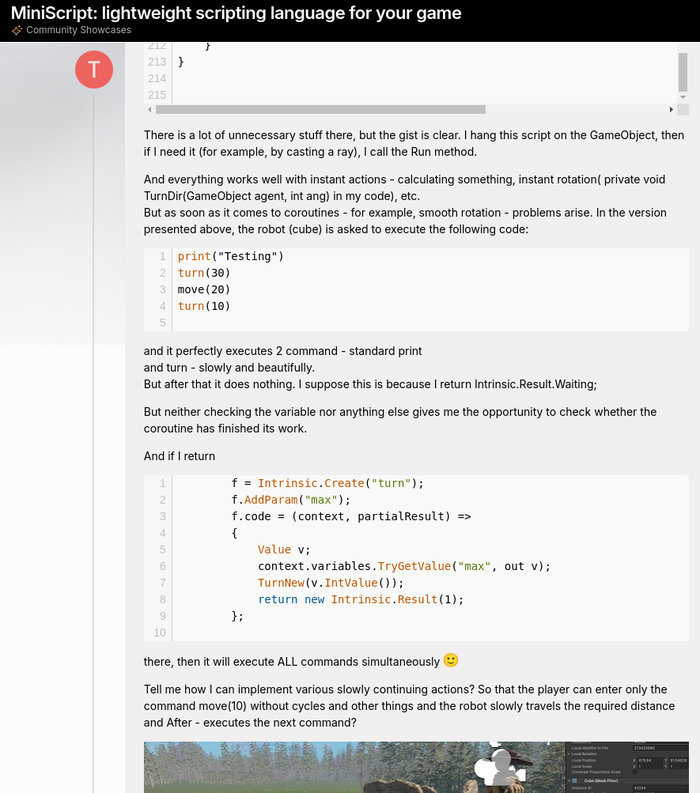The height and width of the screenshot is (793, 700).
Task: Click the horizontal scrollbar thumb under code
Action: (x=320, y=109)
